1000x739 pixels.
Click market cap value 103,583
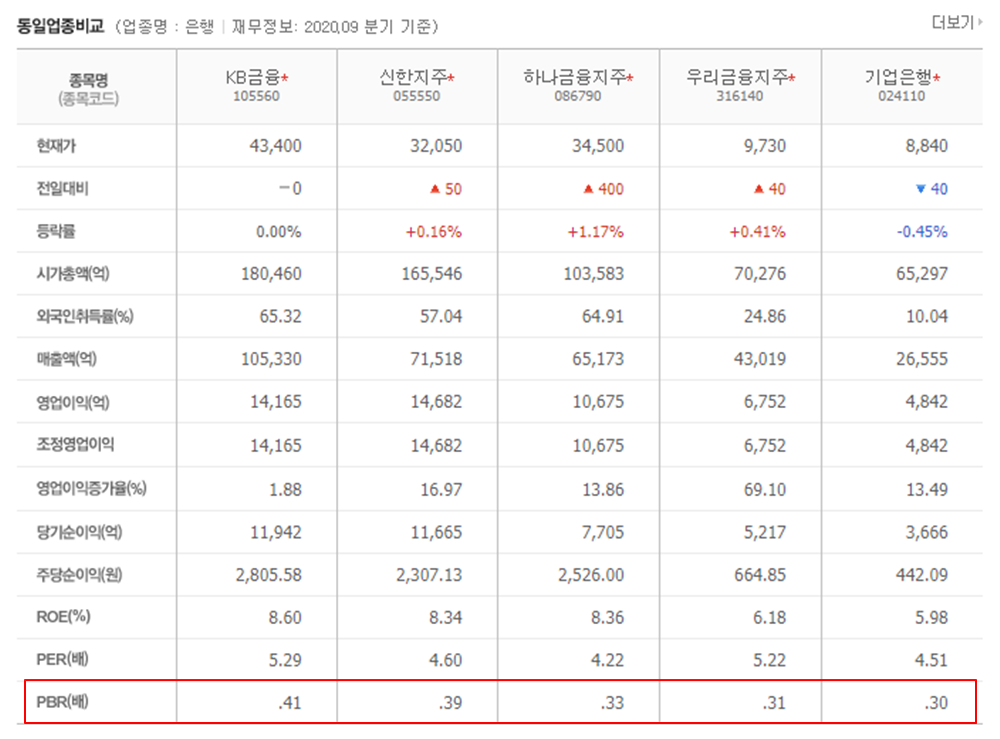tap(594, 274)
